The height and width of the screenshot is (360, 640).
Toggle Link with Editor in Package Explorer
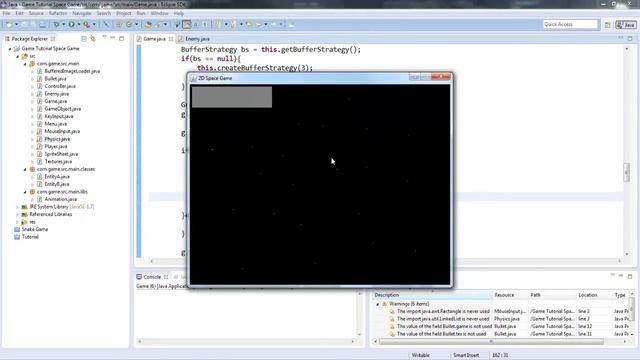93,39
